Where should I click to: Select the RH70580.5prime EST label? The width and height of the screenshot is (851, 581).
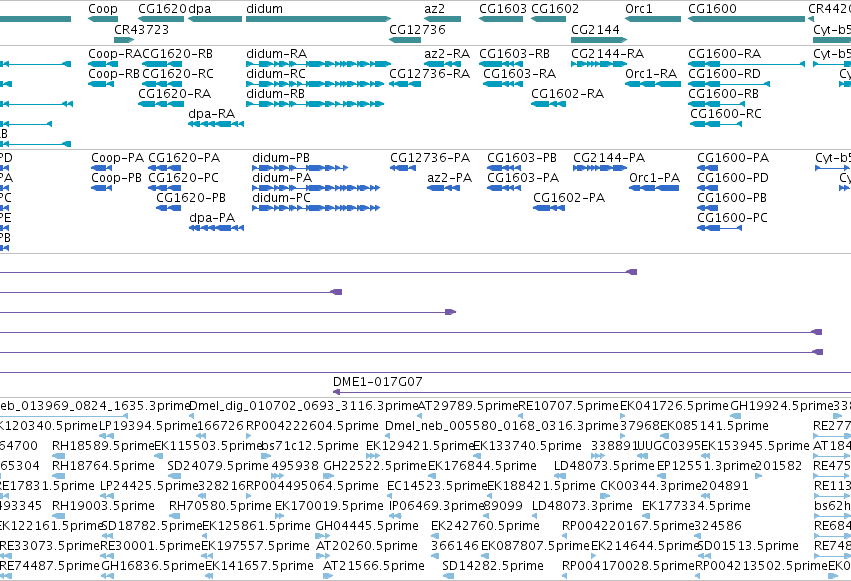[x=220, y=506]
